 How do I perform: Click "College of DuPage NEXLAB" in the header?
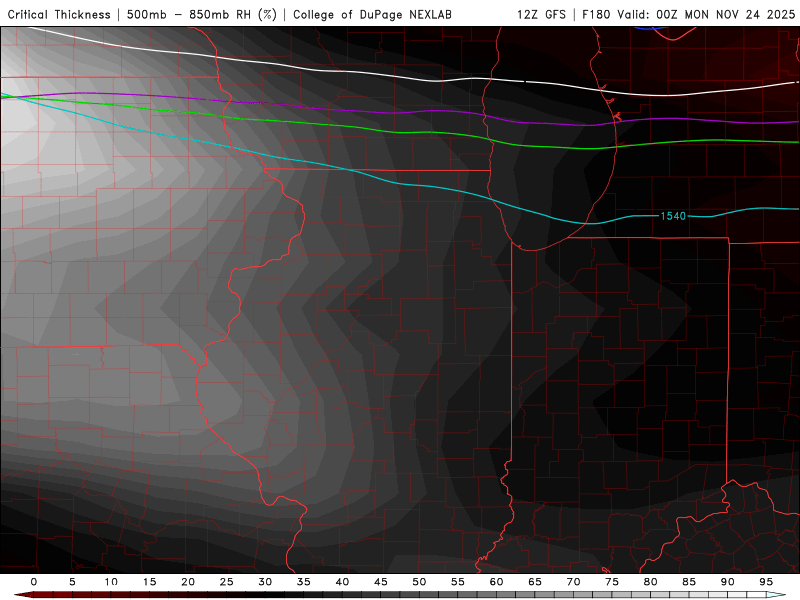click(x=372, y=14)
